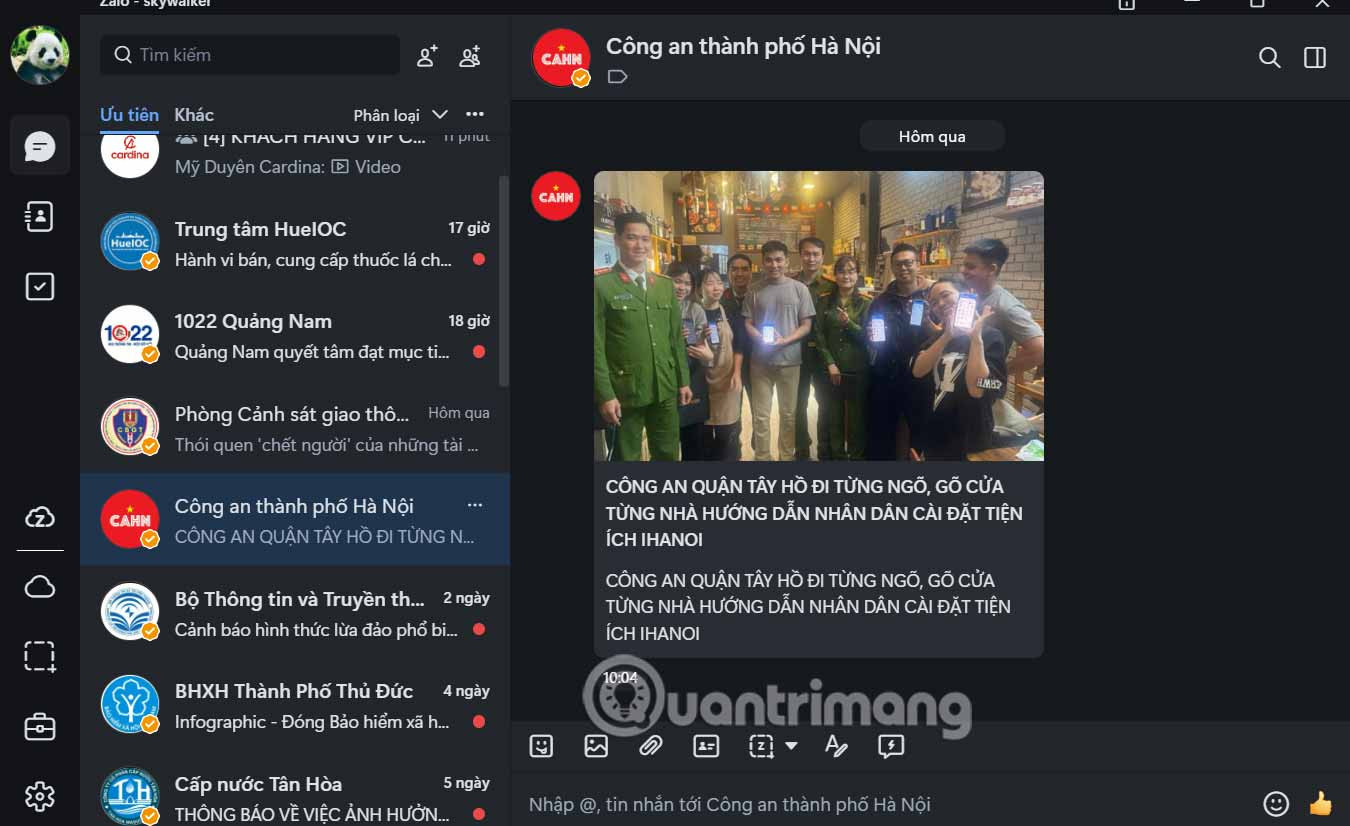Open the sticker picker
Screen dimensions: 1350x826
[x=541, y=746]
